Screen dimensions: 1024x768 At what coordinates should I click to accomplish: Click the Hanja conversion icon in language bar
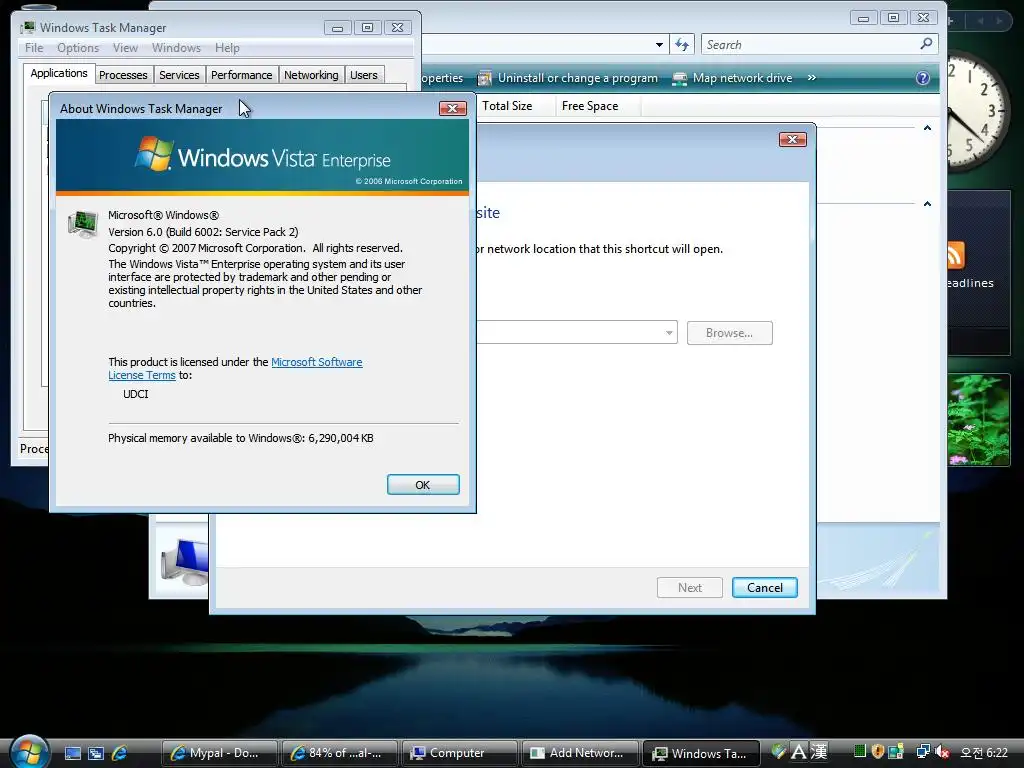[819, 752]
